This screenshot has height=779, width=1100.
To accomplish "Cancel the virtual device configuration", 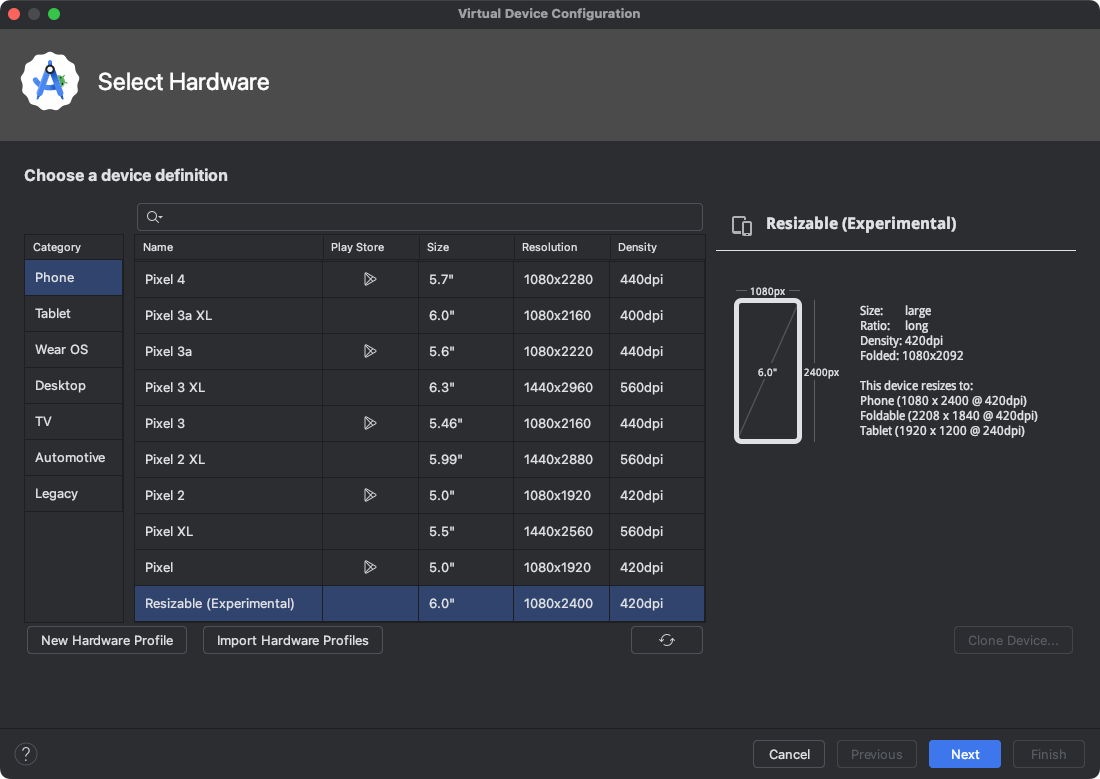I will [788, 754].
